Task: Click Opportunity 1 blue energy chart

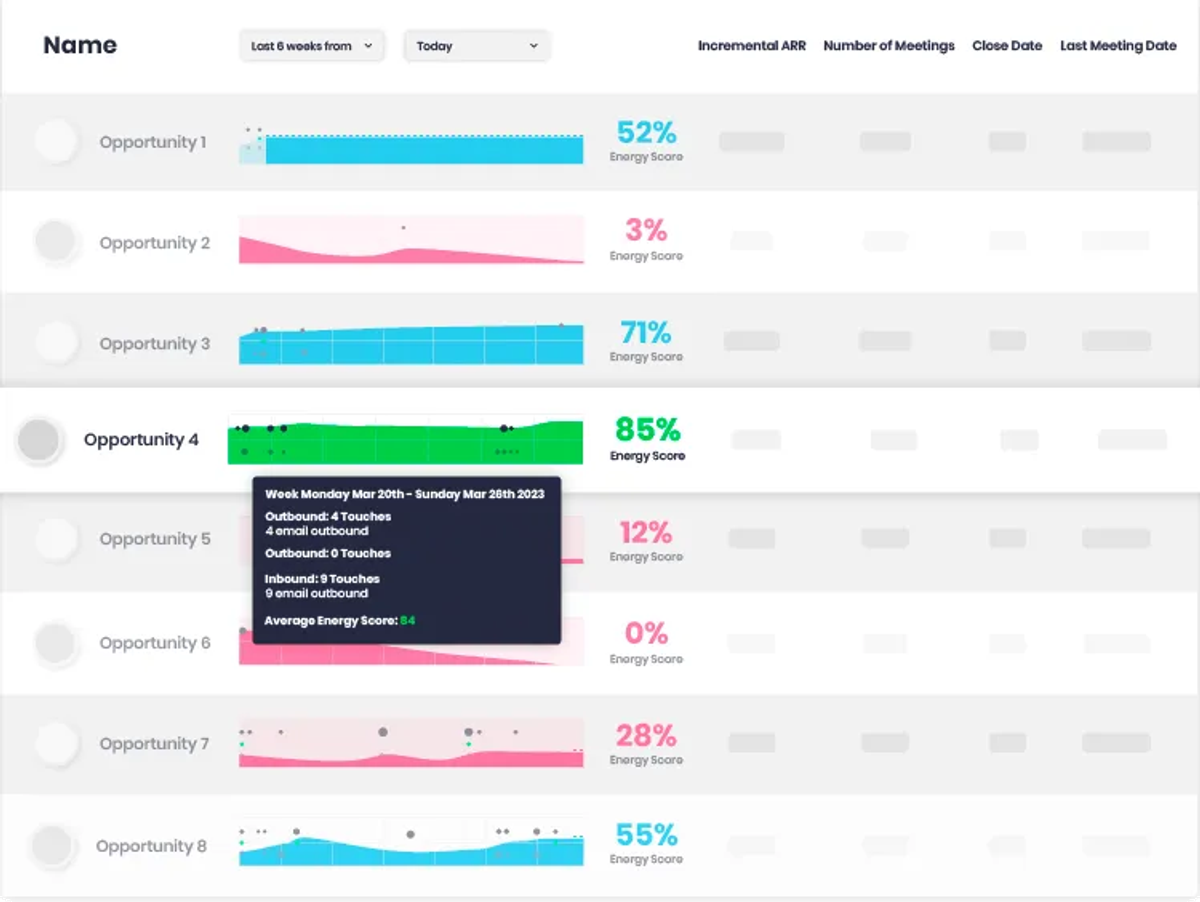Action: point(411,146)
